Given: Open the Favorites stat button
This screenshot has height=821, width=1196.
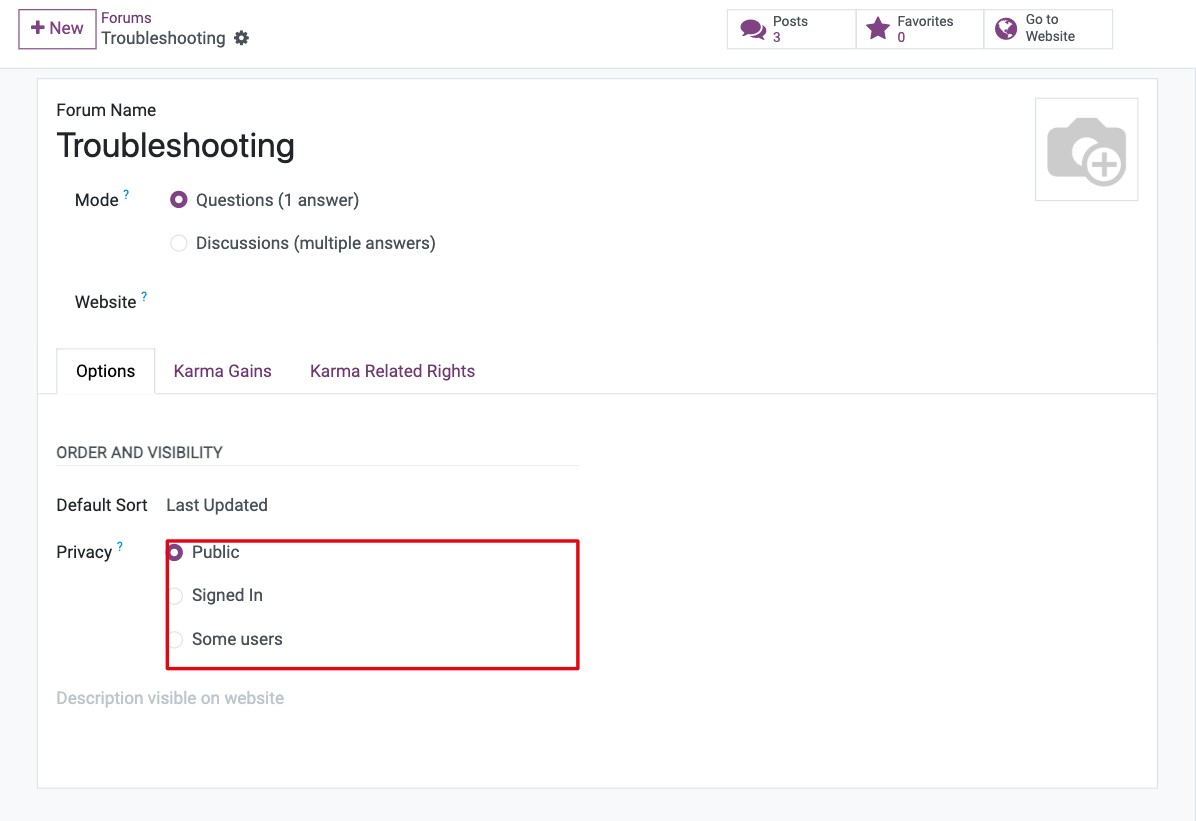Looking at the screenshot, I should coord(919,29).
